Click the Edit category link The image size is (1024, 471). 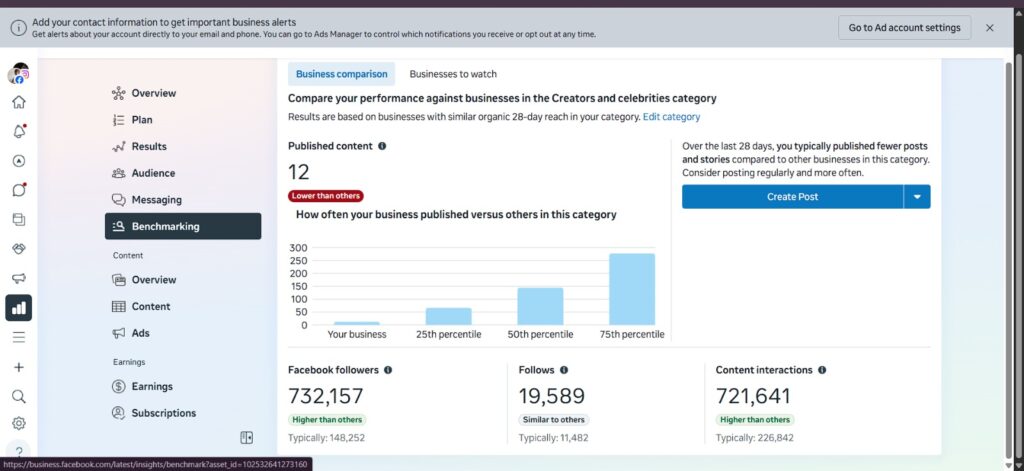[671, 117]
